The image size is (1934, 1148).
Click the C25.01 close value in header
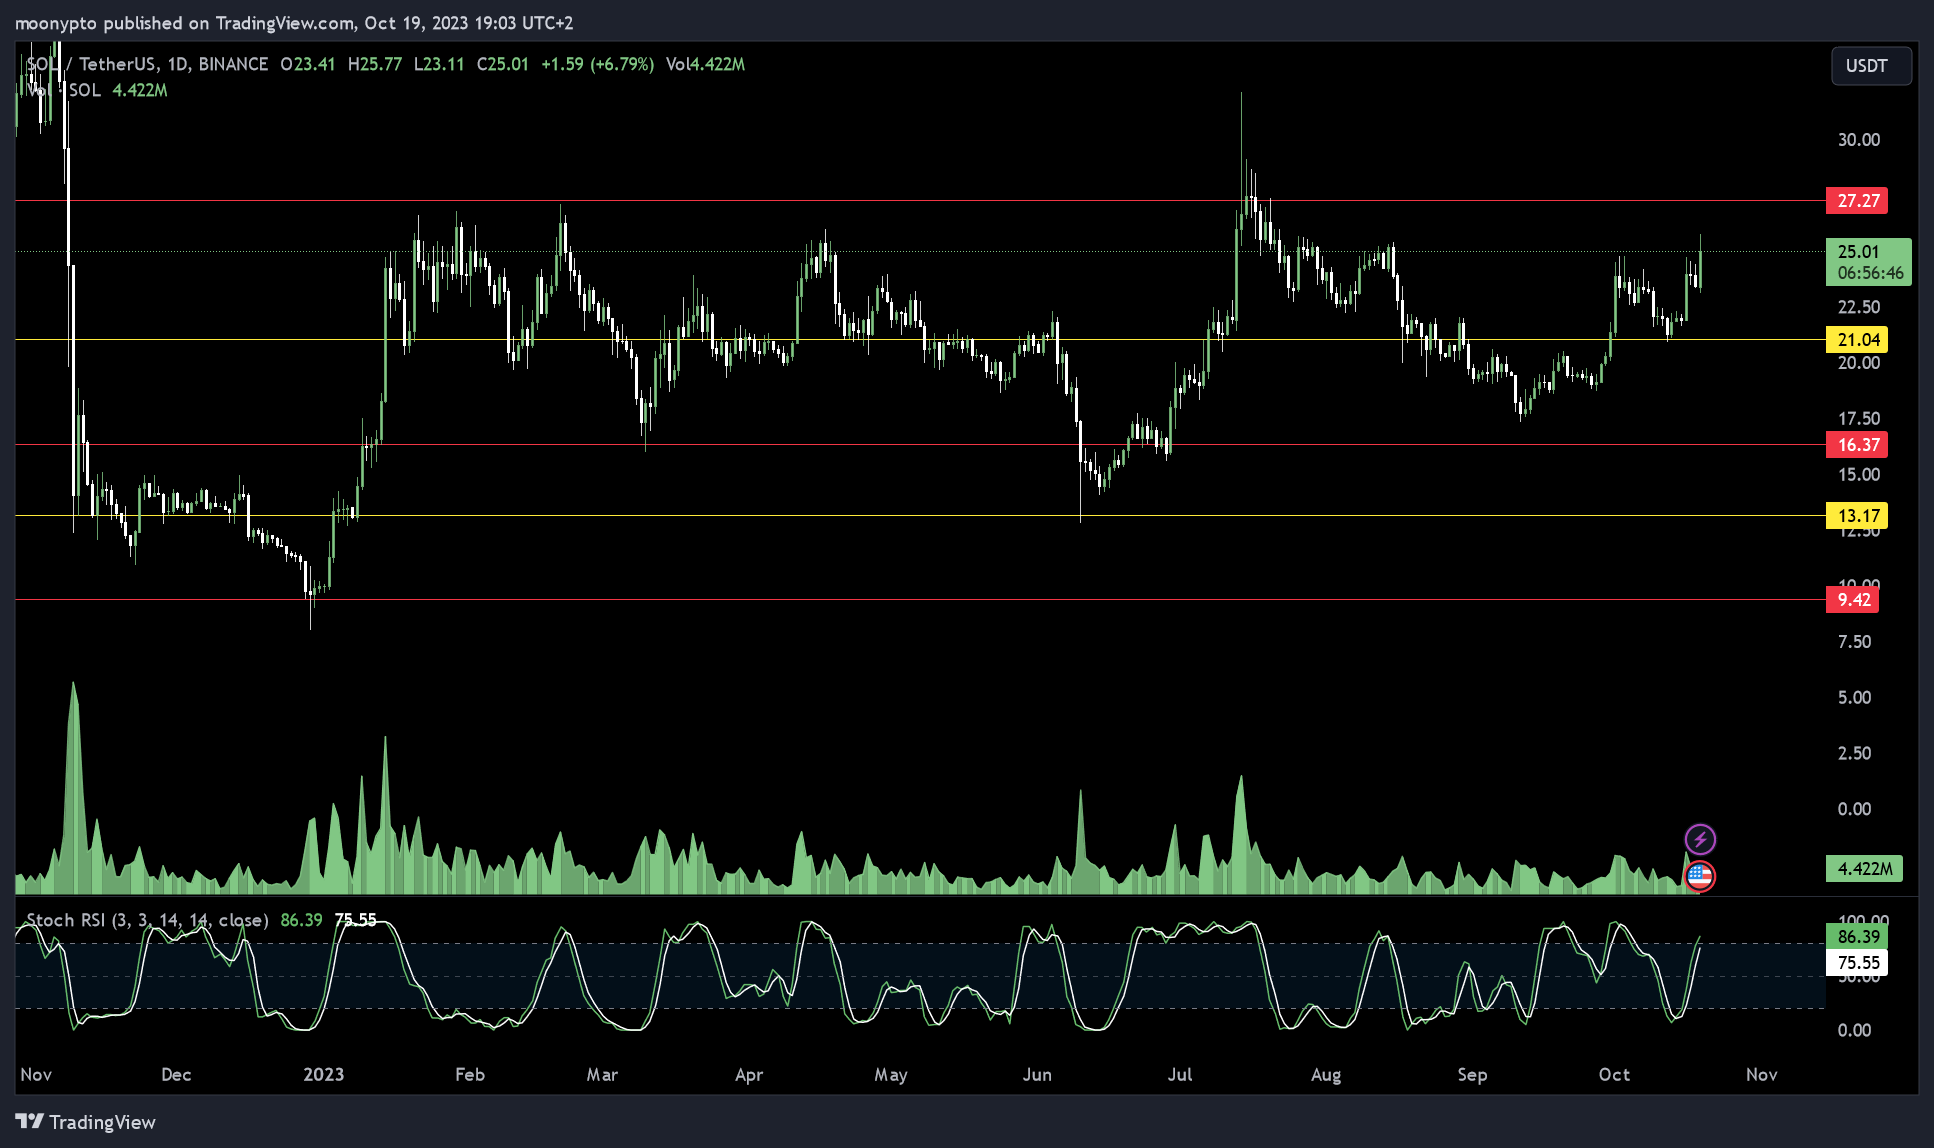(x=502, y=64)
